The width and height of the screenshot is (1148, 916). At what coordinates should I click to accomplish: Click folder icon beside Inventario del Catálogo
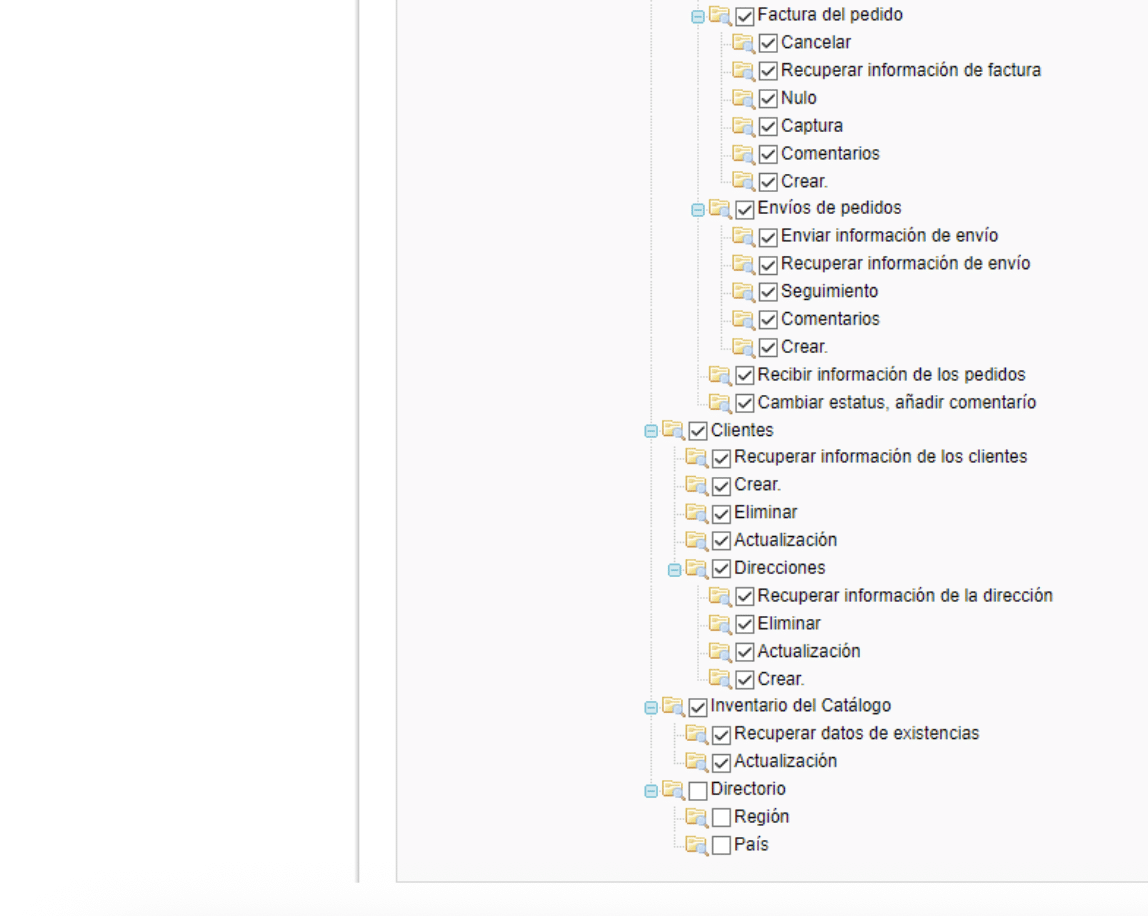click(673, 707)
